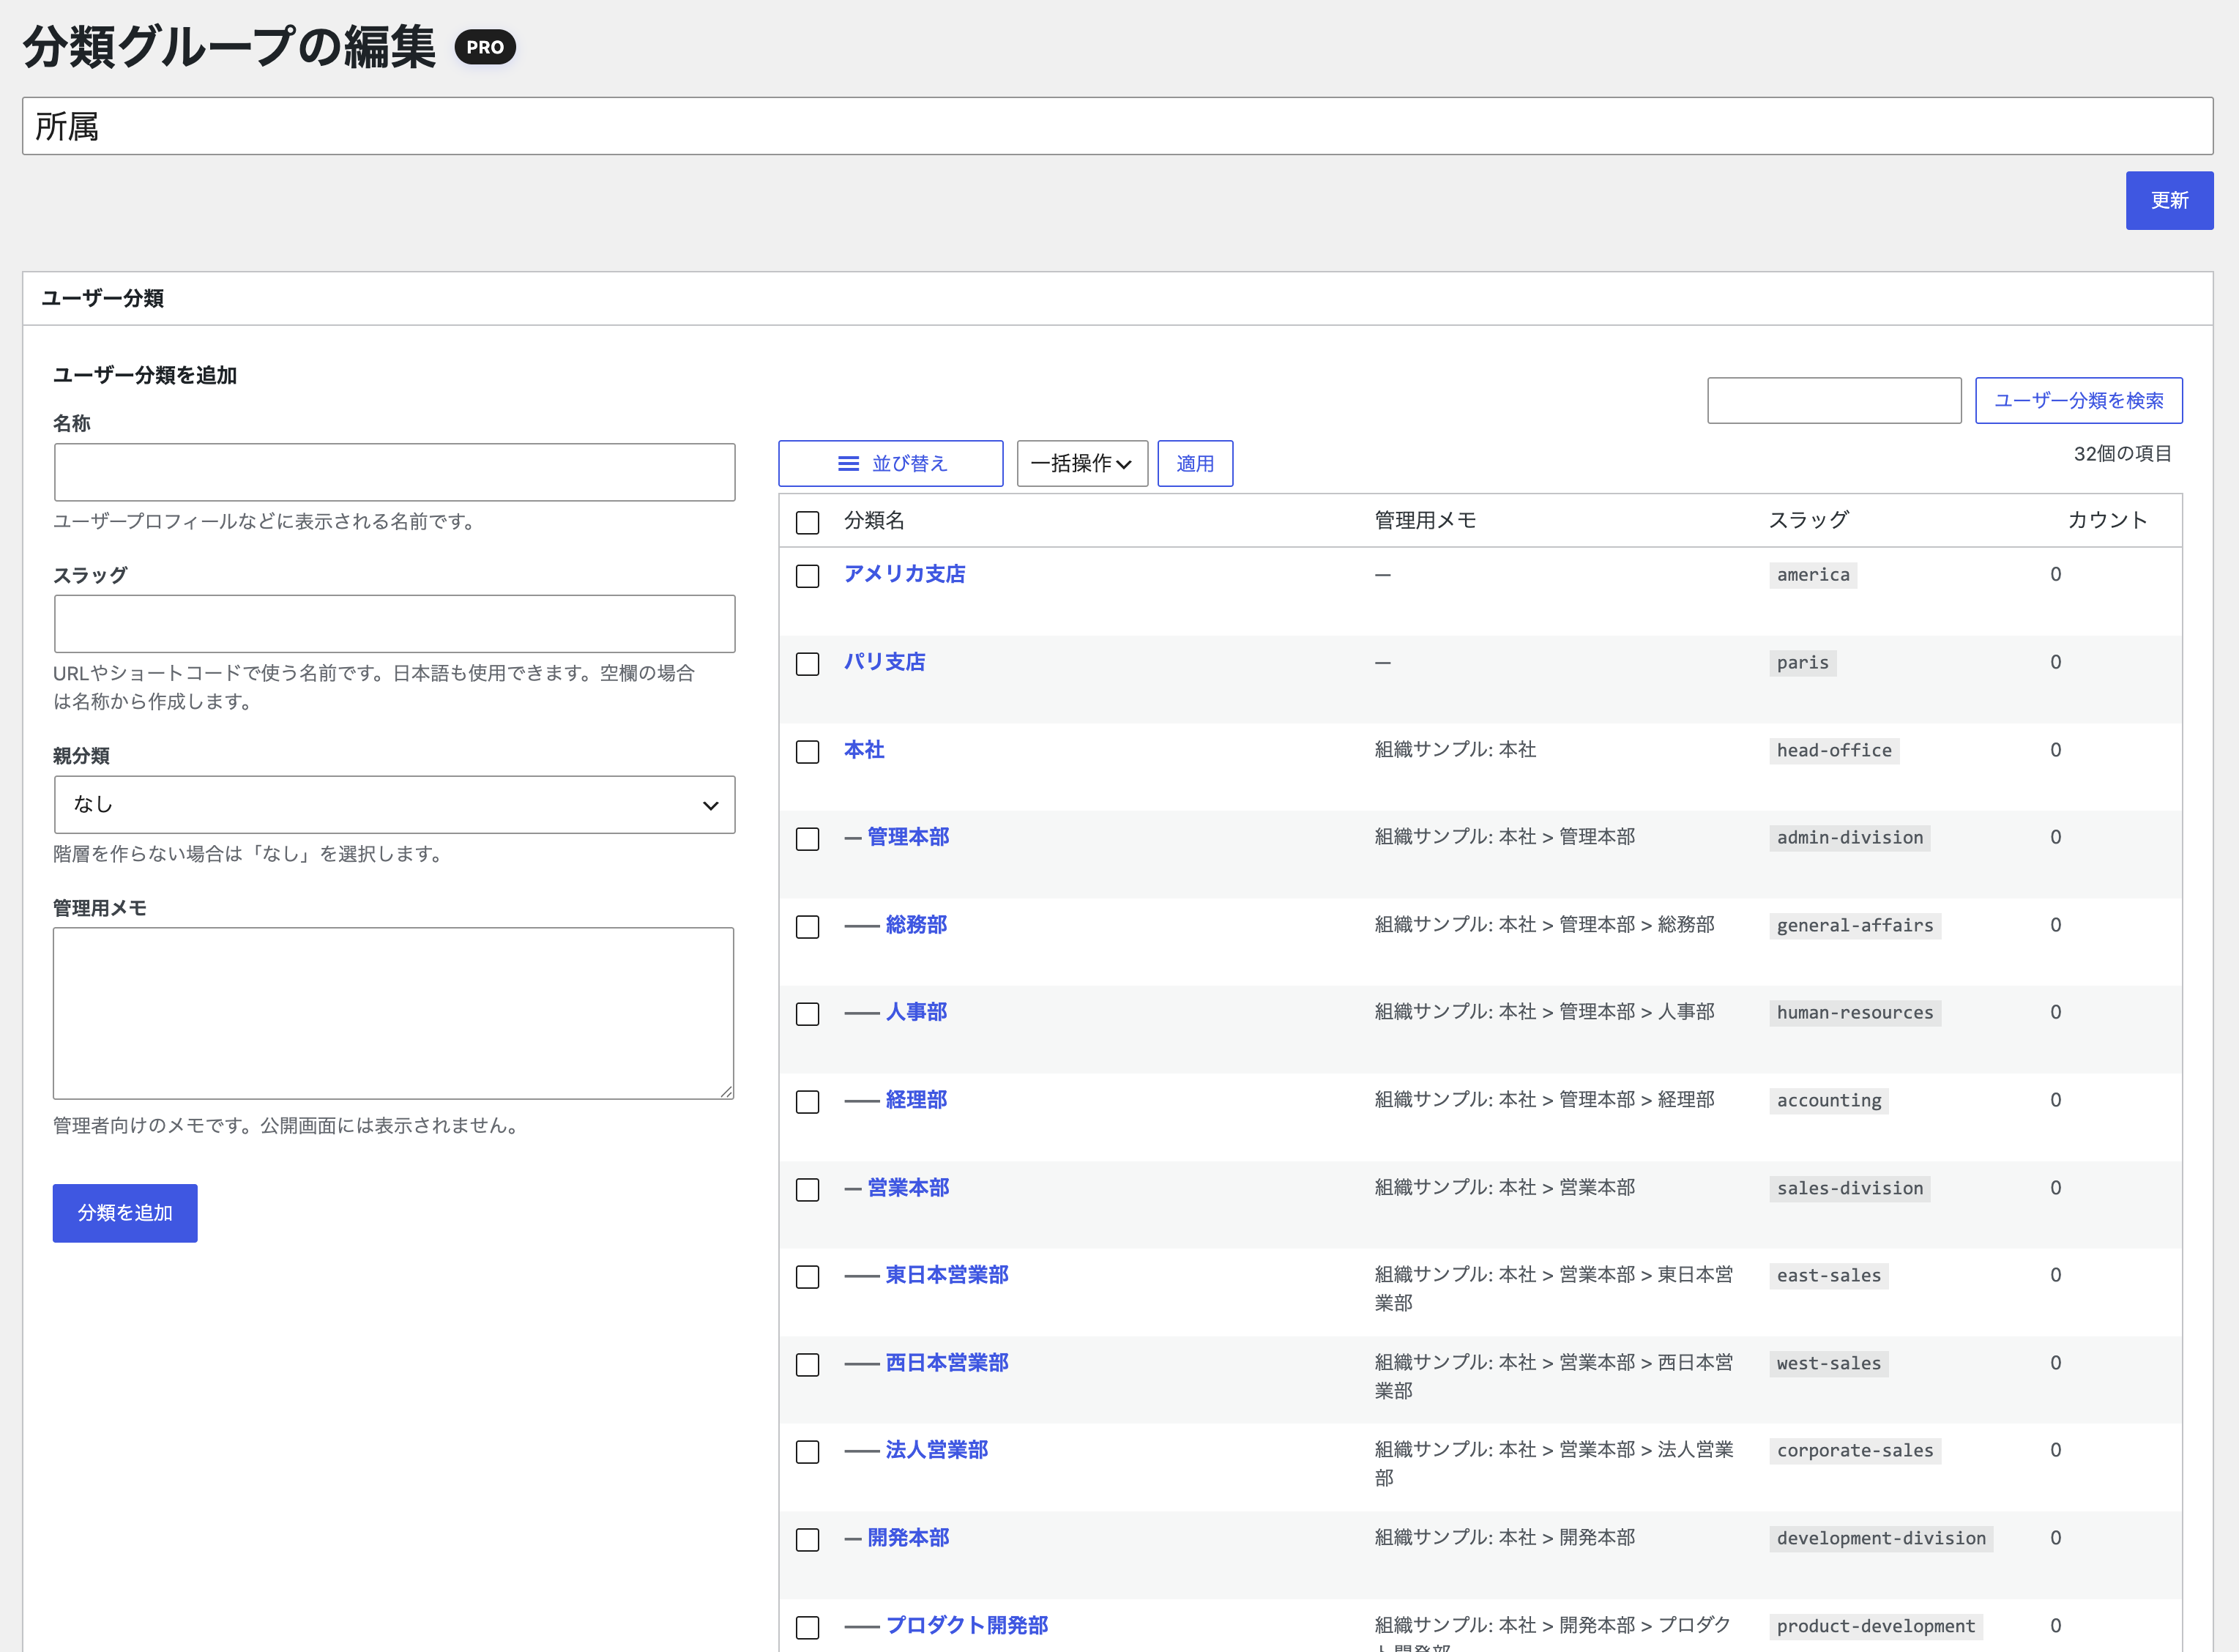Check the 経理部 row checkbox
This screenshot has width=2239, height=1652.
pyautogui.click(x=808, y=1102)
